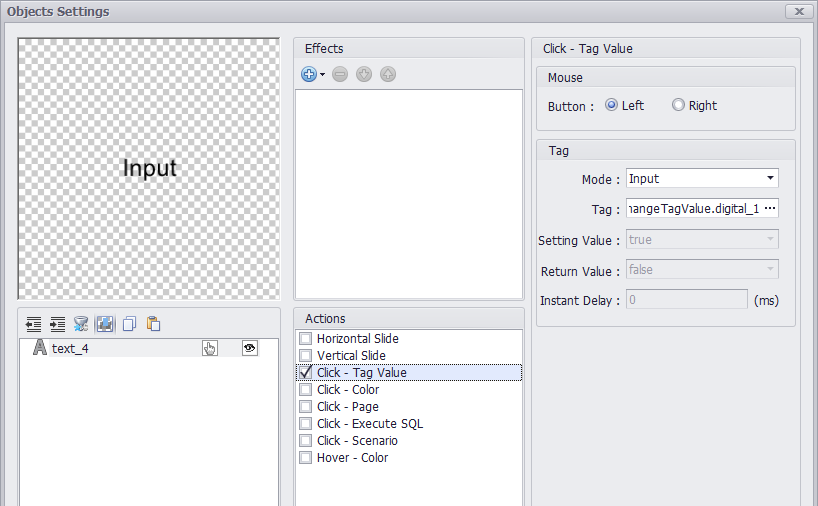Click the filter funnel icon in the object toolbar
This screenshot has width=818, height=506.
81,324
